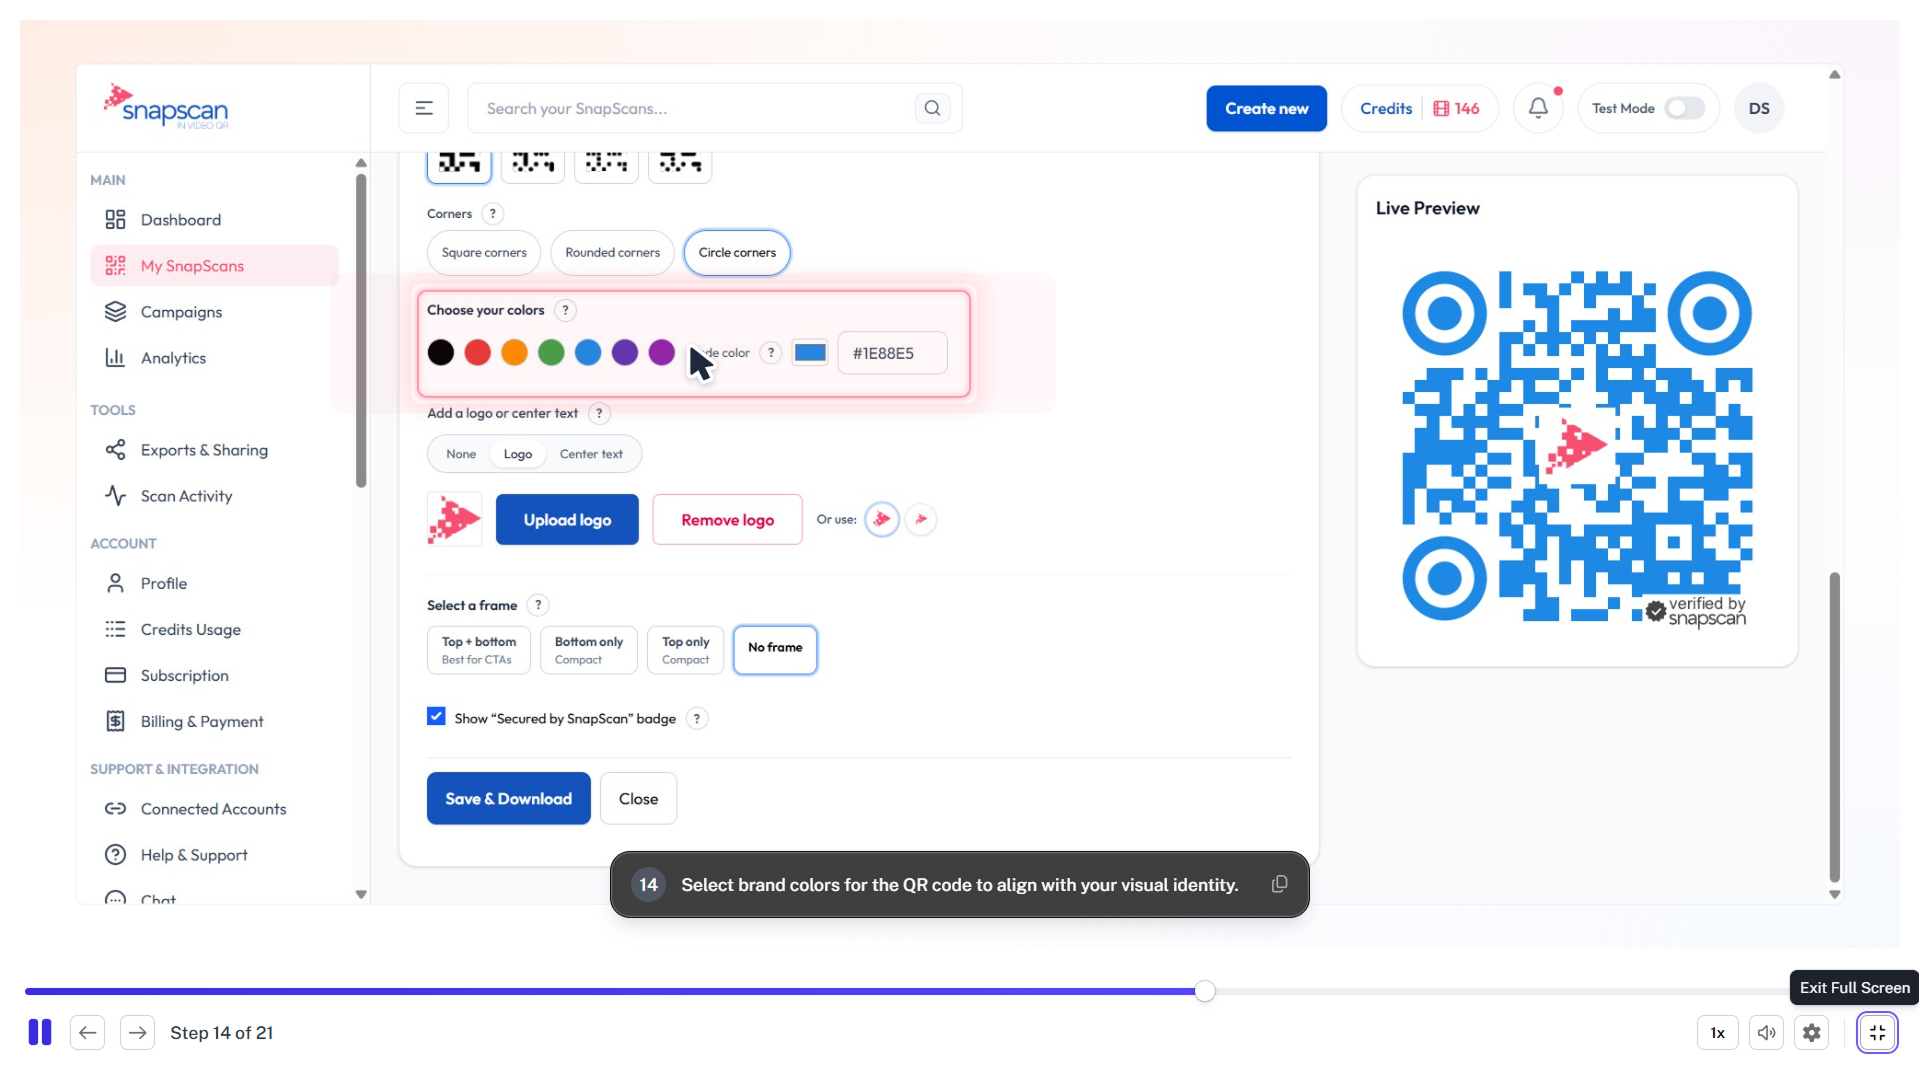Open the DS user avatar menu
1919x1079 pixels.
pos(1759,108)
